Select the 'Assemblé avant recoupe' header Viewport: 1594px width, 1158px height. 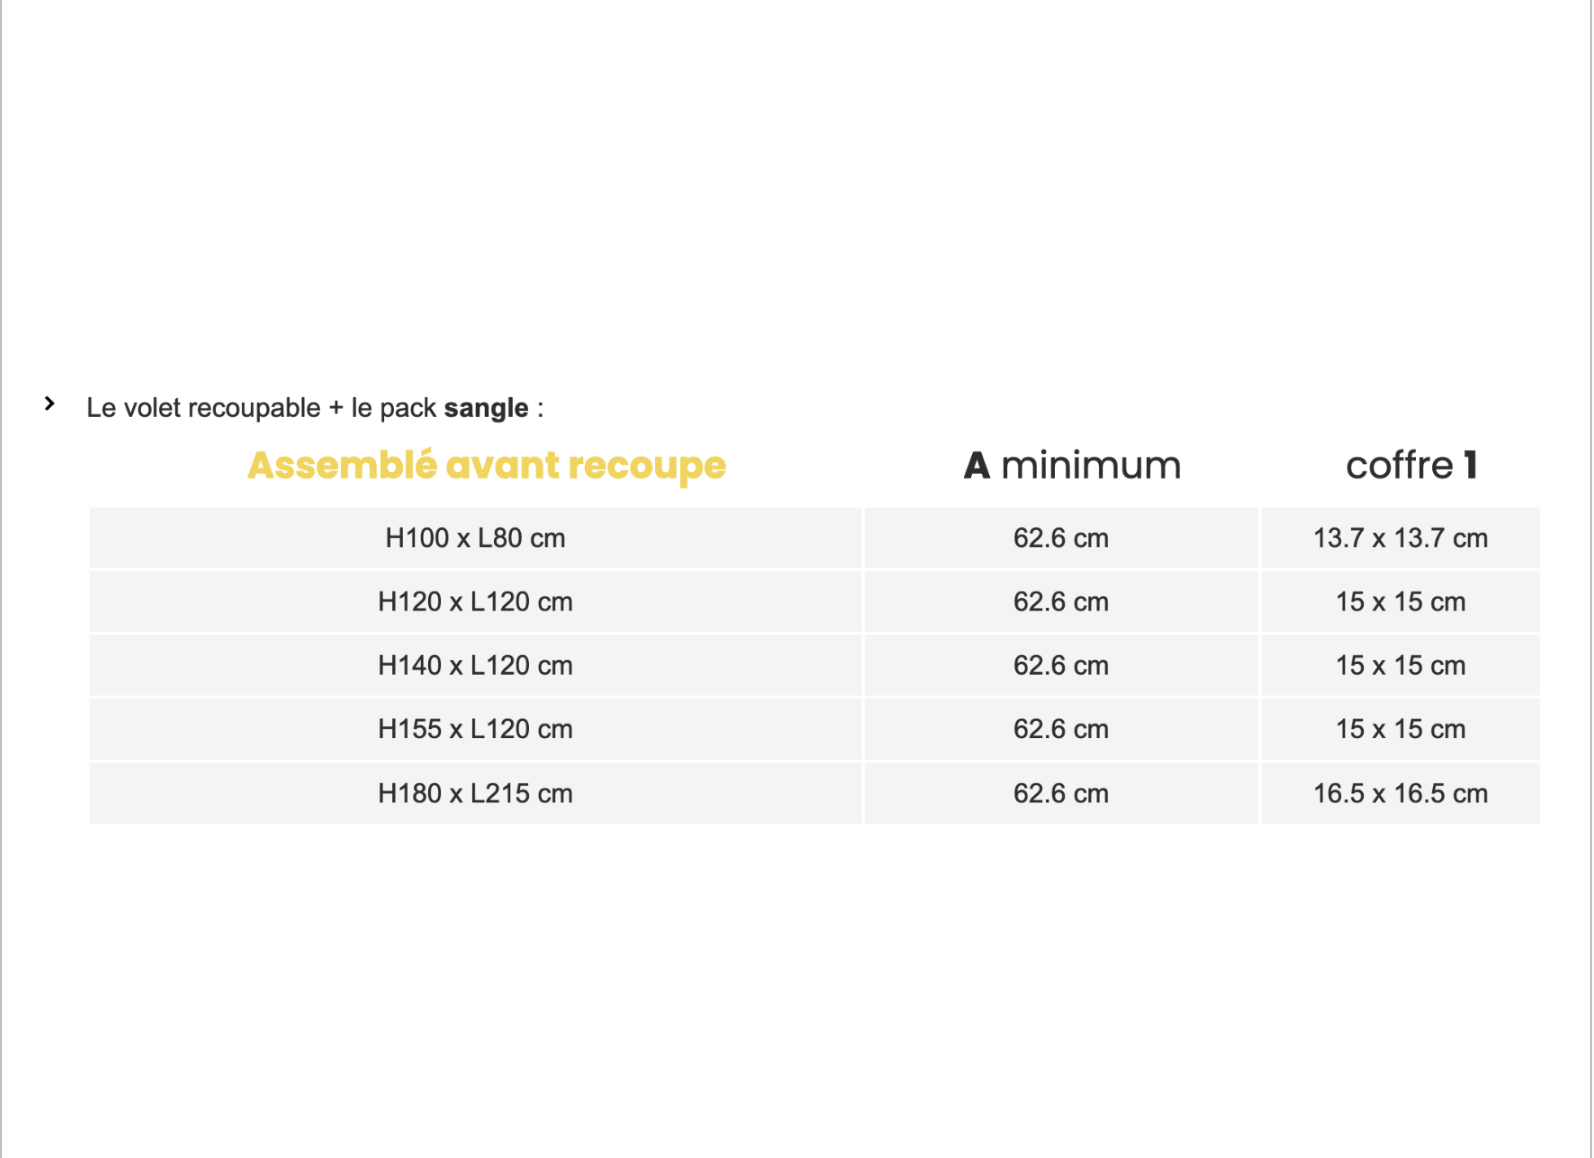[486, 466]
